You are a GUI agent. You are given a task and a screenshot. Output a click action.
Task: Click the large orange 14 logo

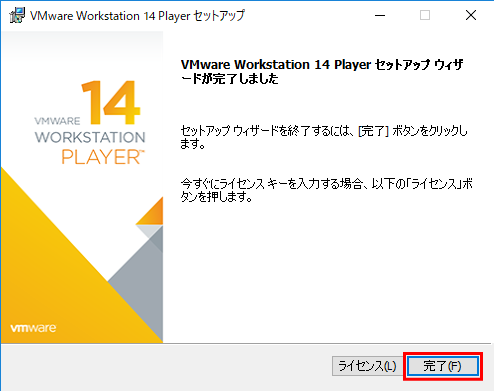(x=110, y=102)
